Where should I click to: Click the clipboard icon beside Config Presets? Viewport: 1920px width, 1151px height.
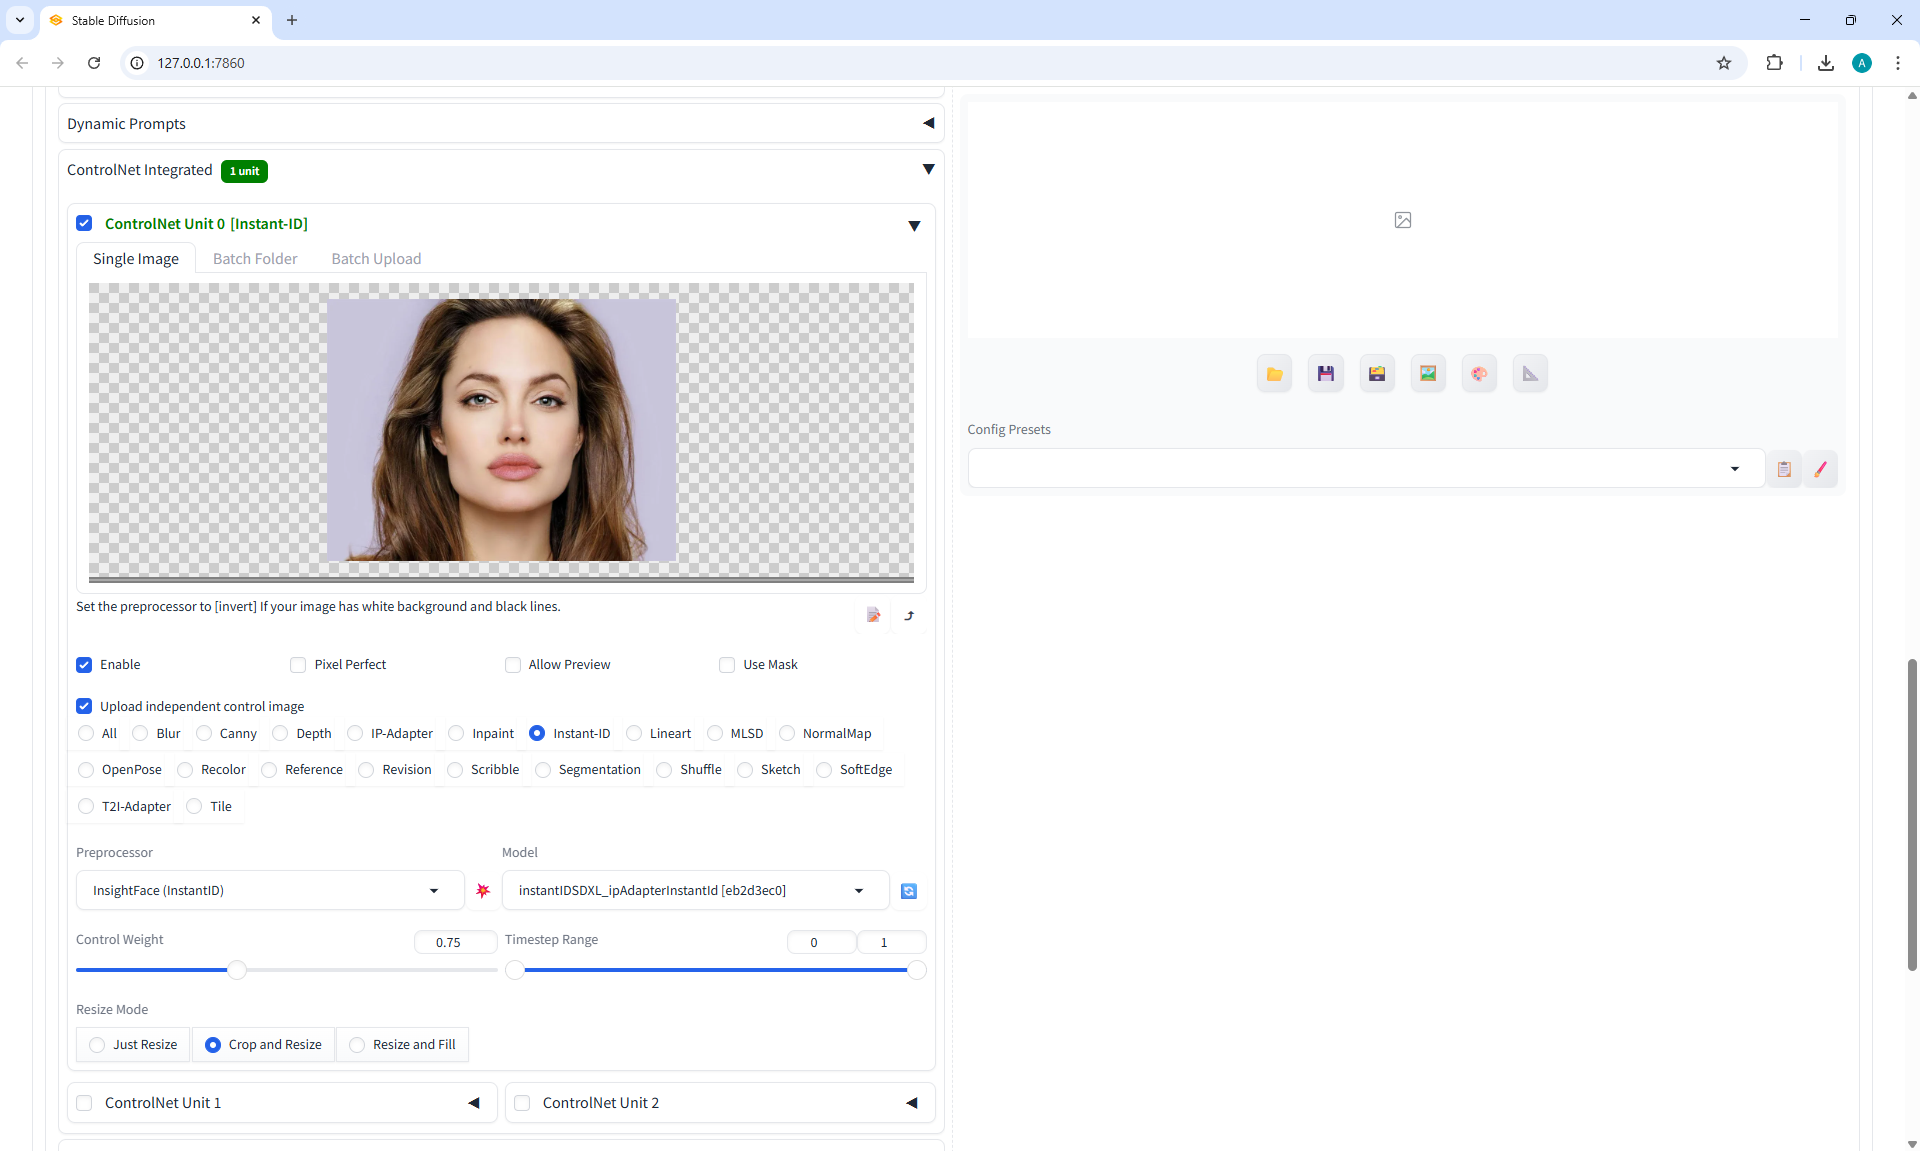click(1783, 469)
